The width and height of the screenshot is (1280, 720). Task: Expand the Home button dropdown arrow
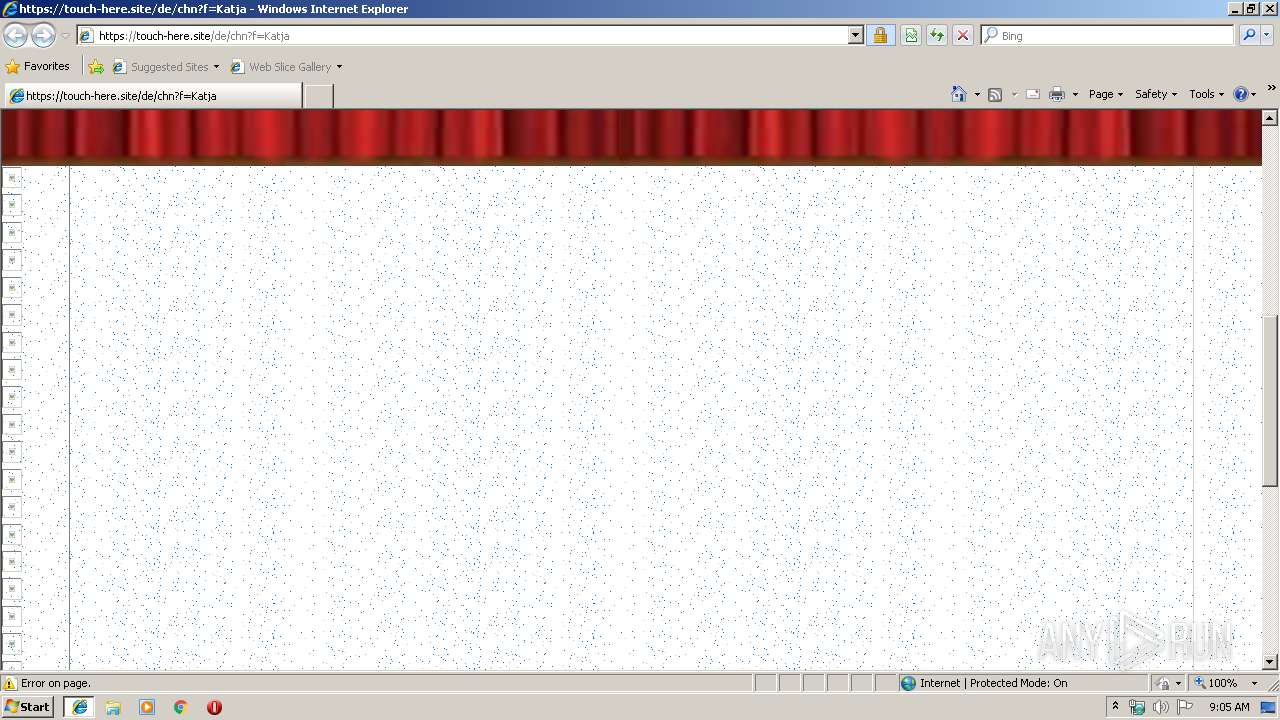(x=977, y=94)
